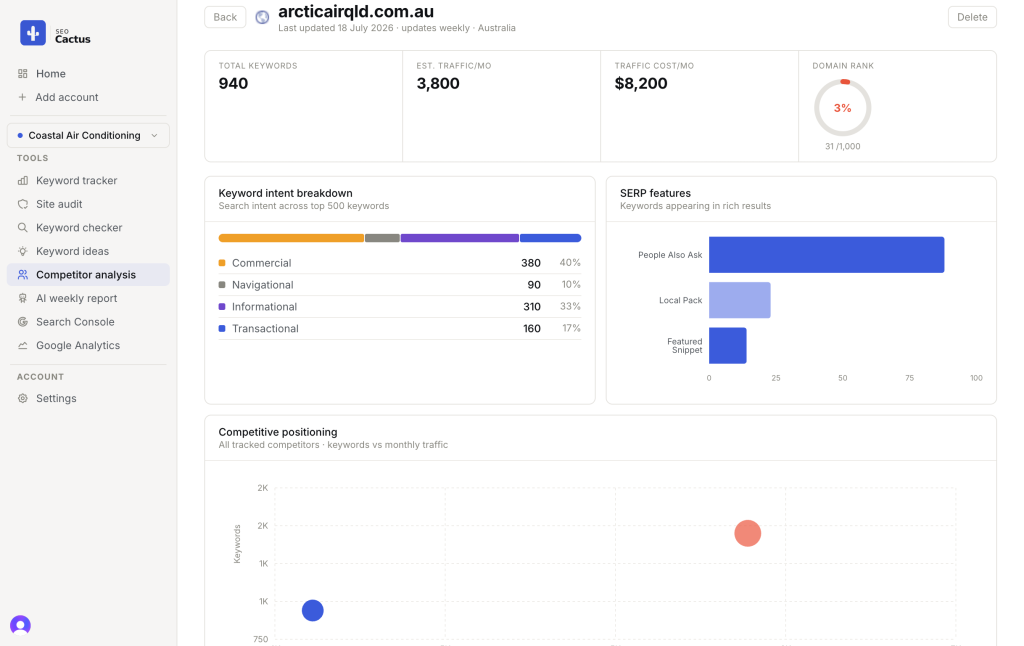1024x646 pixels.
Task: Open the Keyword ideas lightbulb icon
Action: 23,251
